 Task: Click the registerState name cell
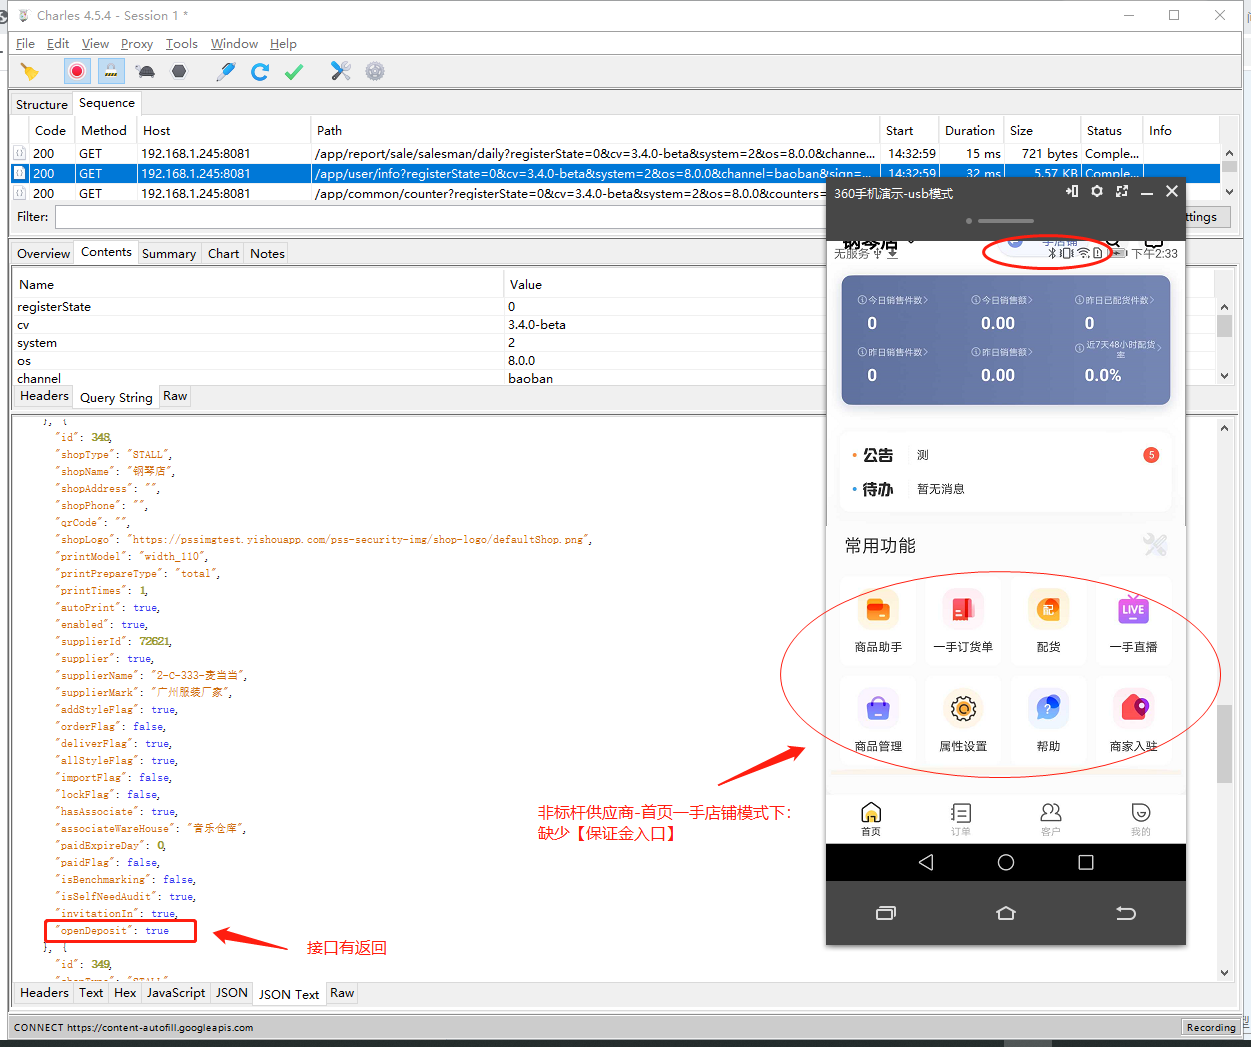pos(54,307)
